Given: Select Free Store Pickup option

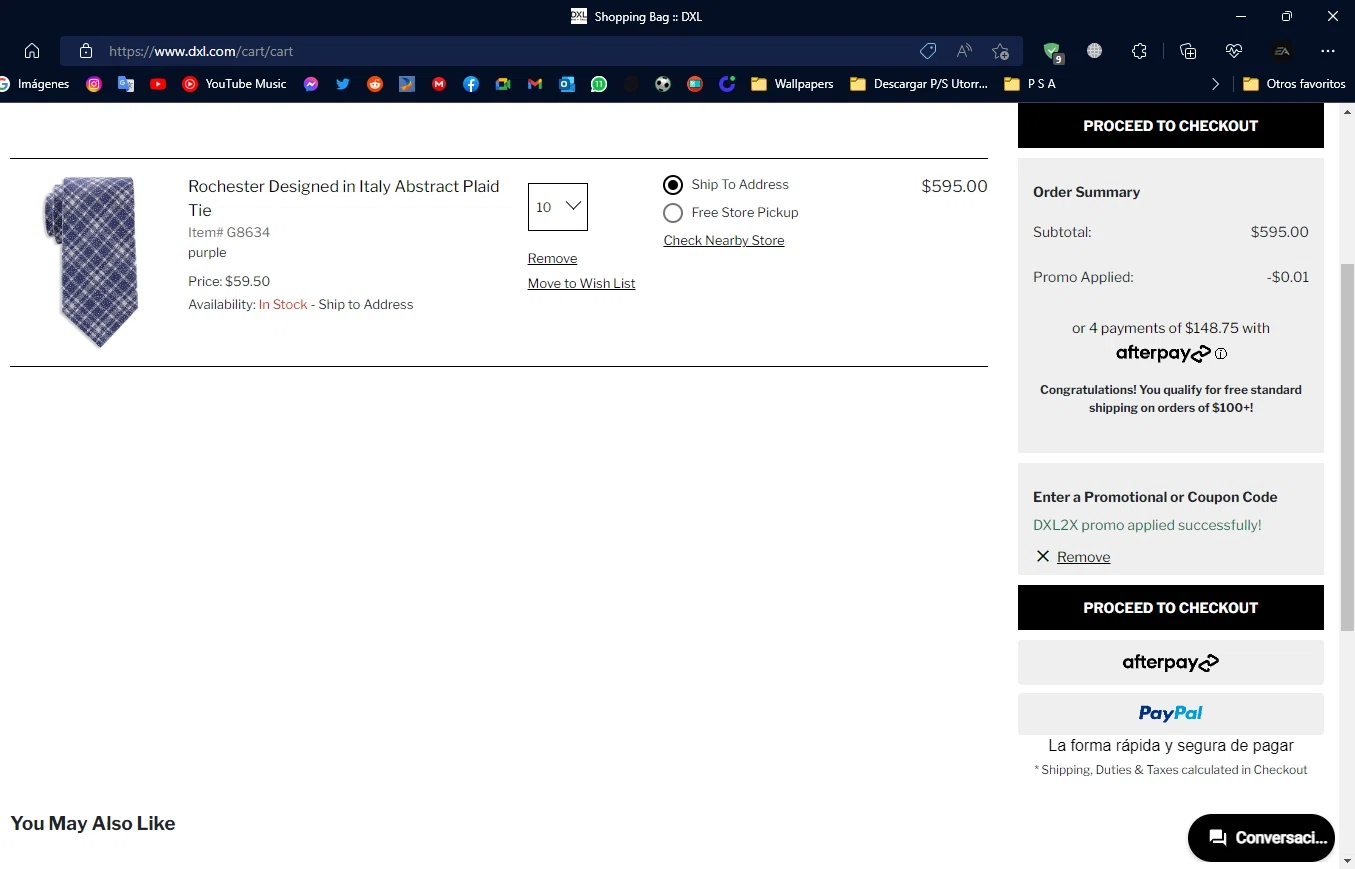Looking at the screenshot, I should click(673, 213).
